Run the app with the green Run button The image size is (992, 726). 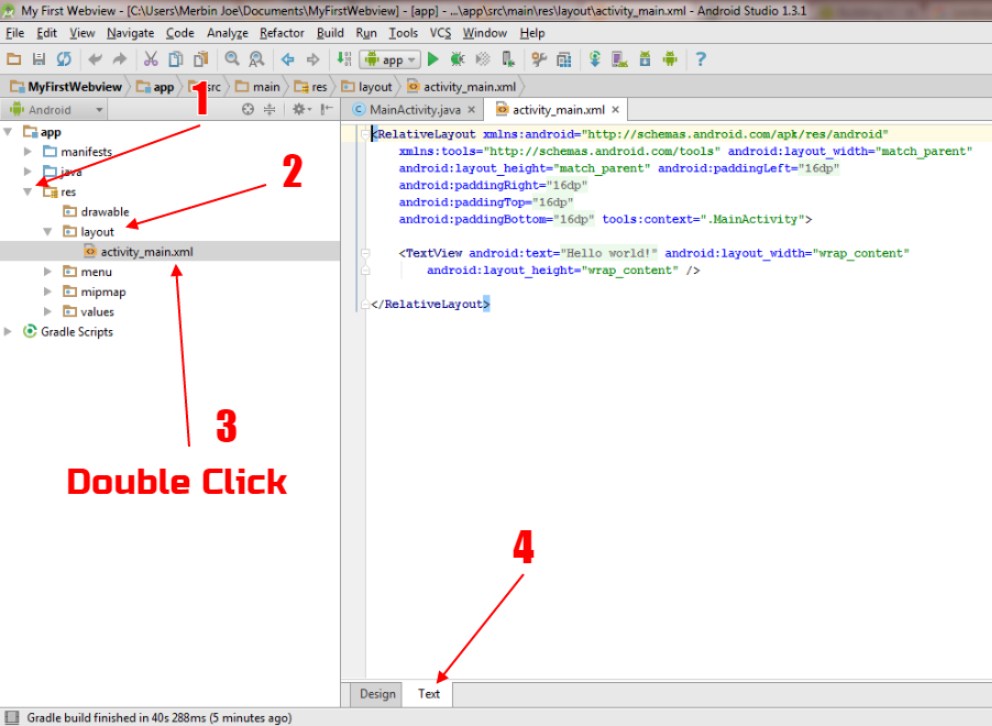pos(432,59)
